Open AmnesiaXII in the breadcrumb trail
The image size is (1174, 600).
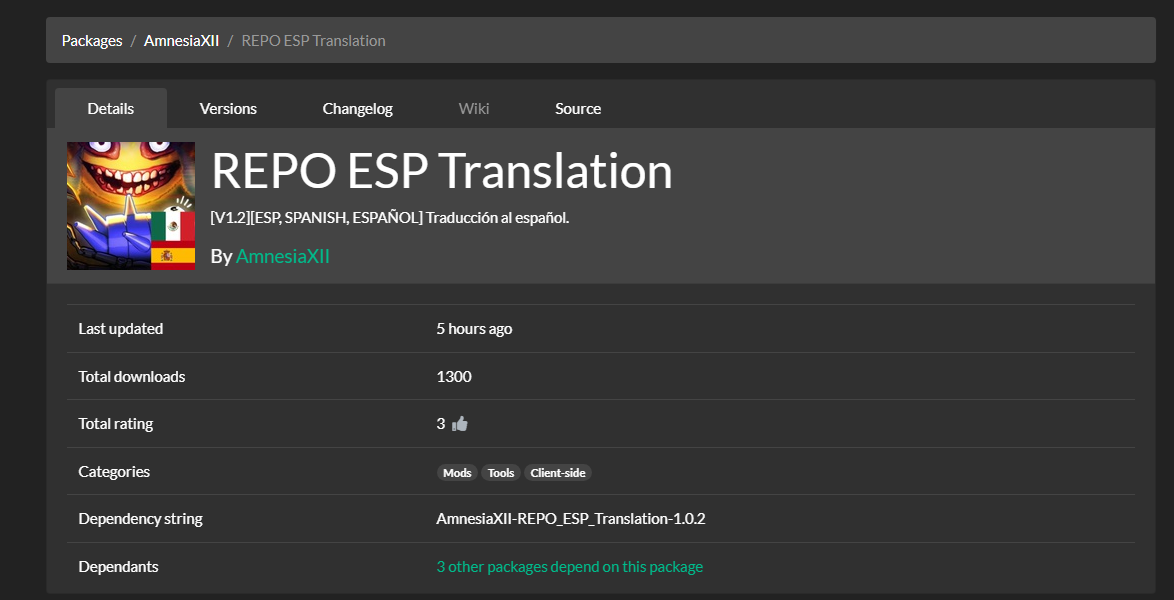point(181,41)
